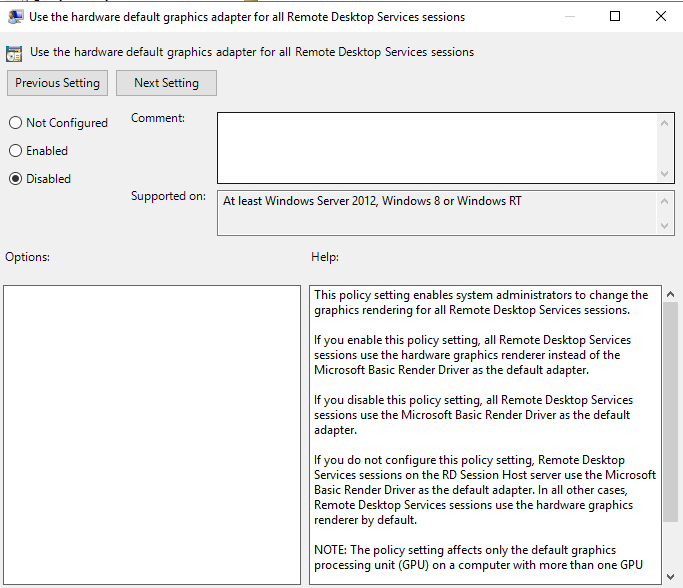Click the paragraph 'If you enable this policy setting'
The image size is (683, 588).
point(473,355)
